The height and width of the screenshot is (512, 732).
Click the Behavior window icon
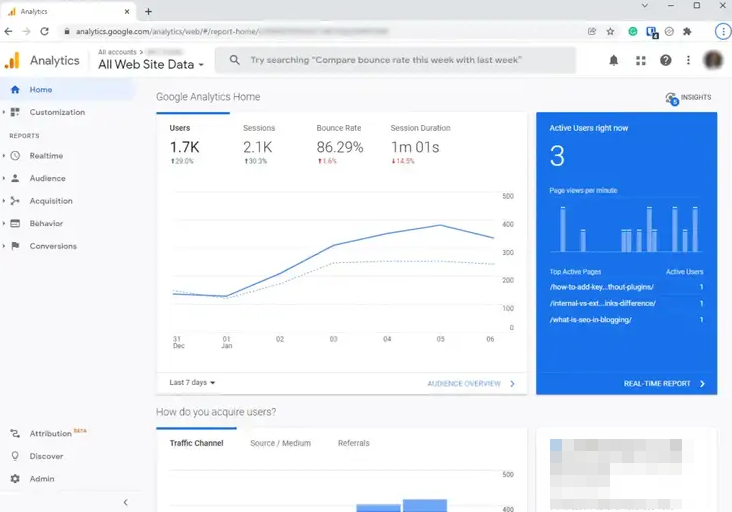[x=15, y=223]
